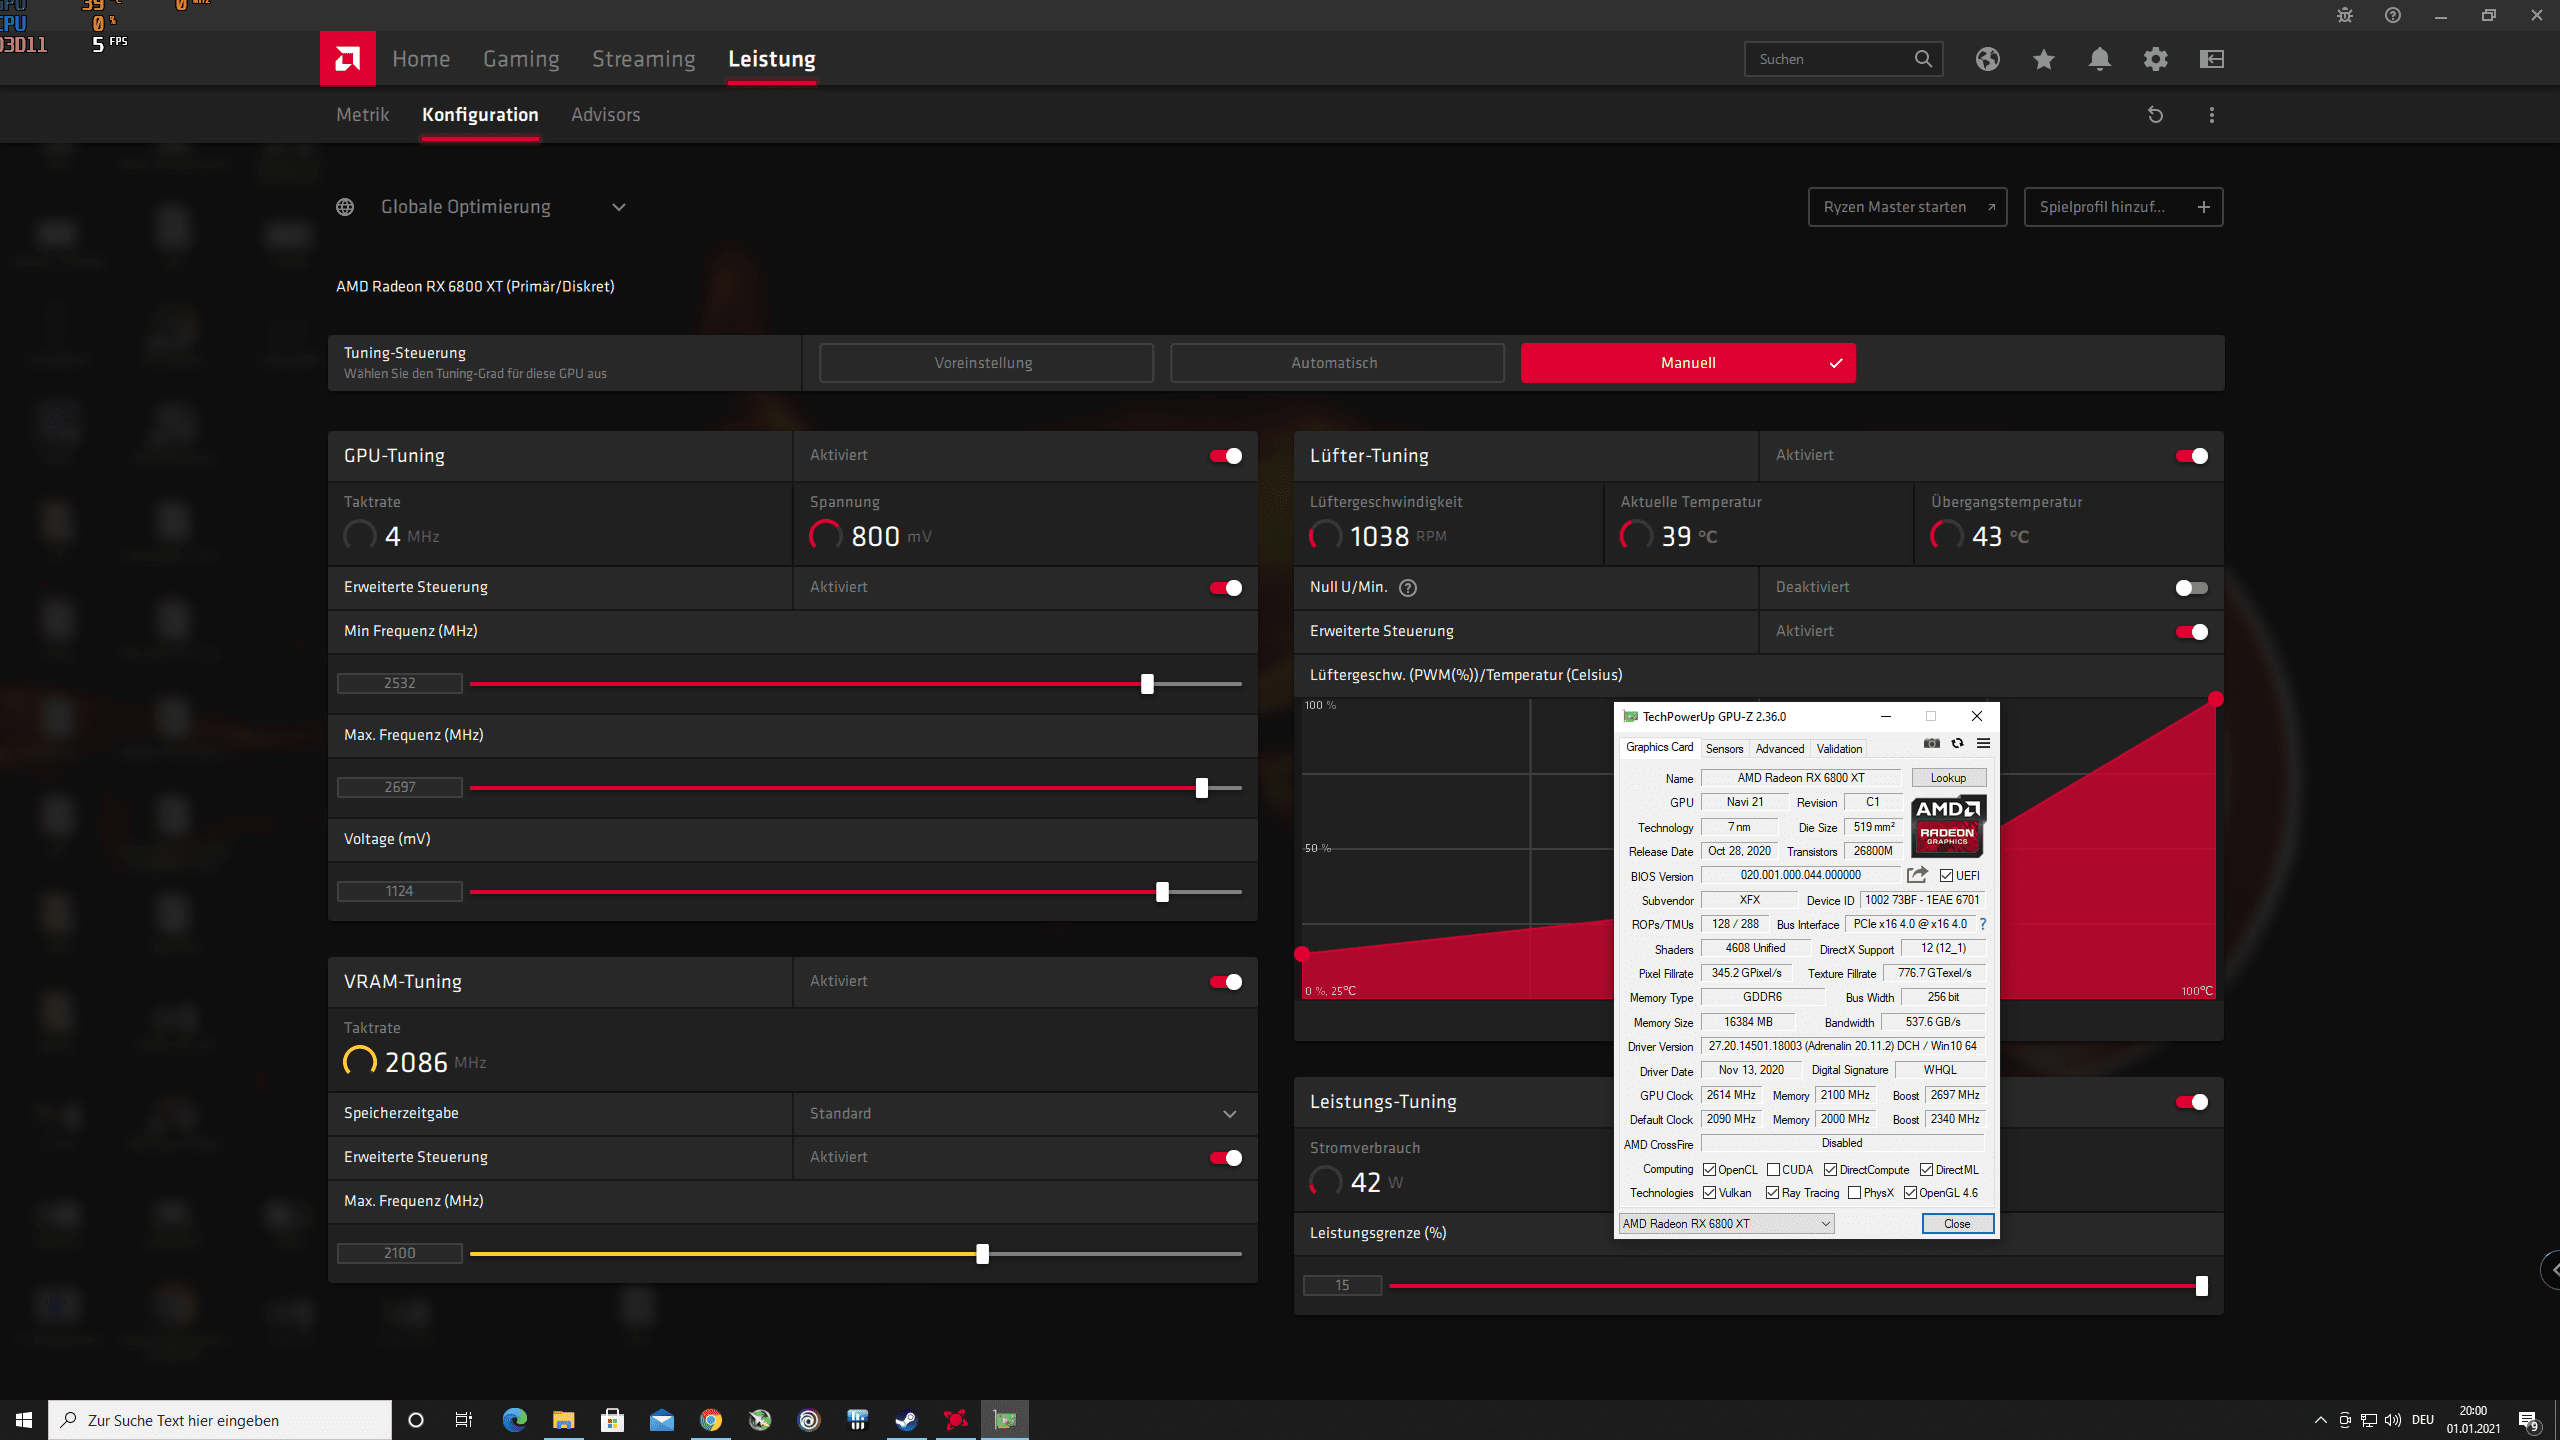
Task: Open Chrome from taskbar
Action: (x=710, y=1420)
